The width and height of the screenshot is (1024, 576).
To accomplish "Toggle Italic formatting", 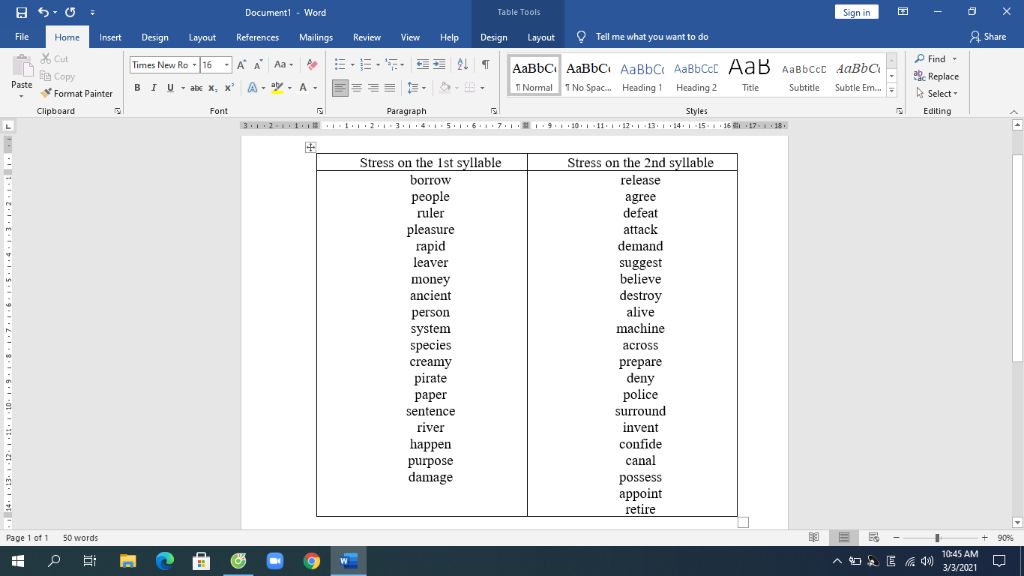I will point(153,88).
